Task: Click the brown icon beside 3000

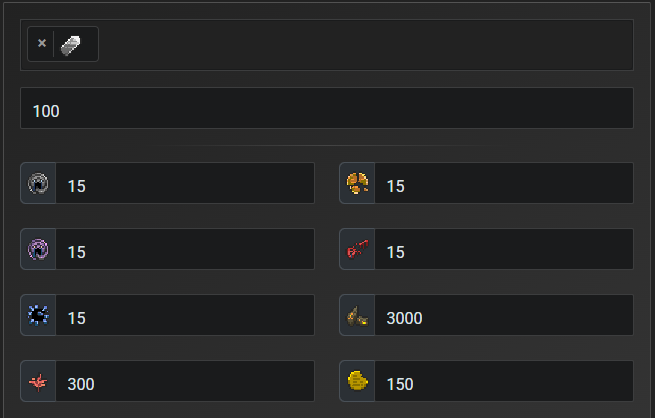Action: click(357, 316)
